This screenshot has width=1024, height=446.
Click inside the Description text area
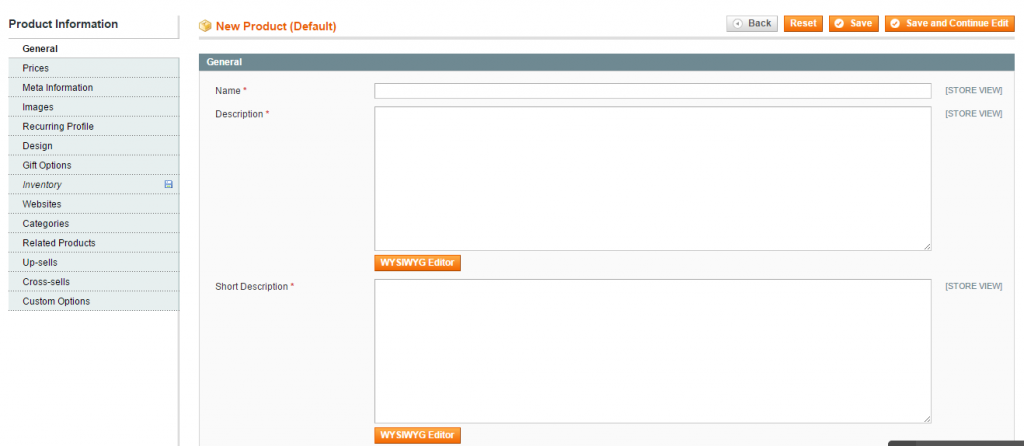[652, 178]
